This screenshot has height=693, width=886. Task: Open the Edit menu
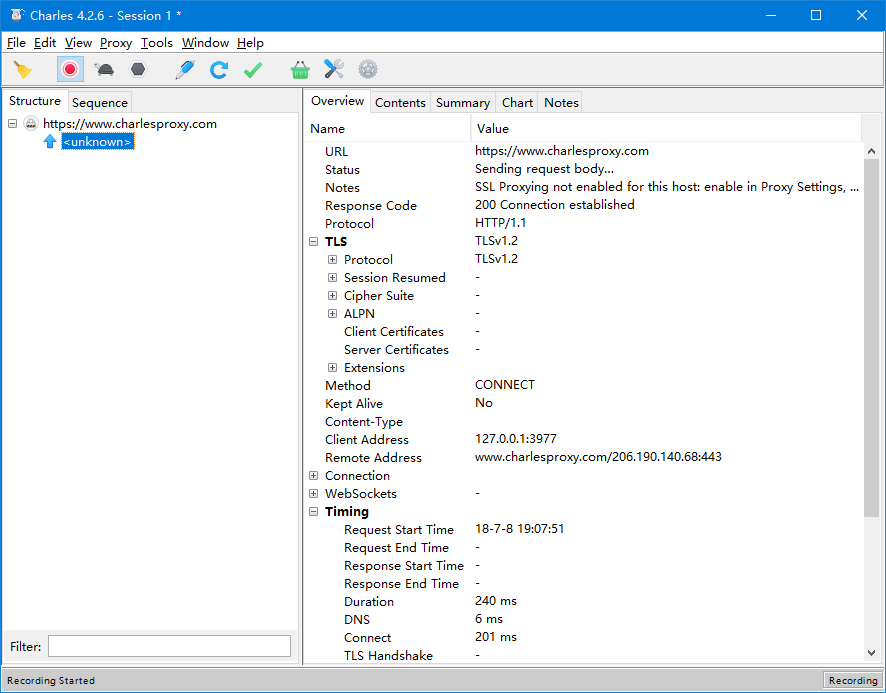coord(45,43)
